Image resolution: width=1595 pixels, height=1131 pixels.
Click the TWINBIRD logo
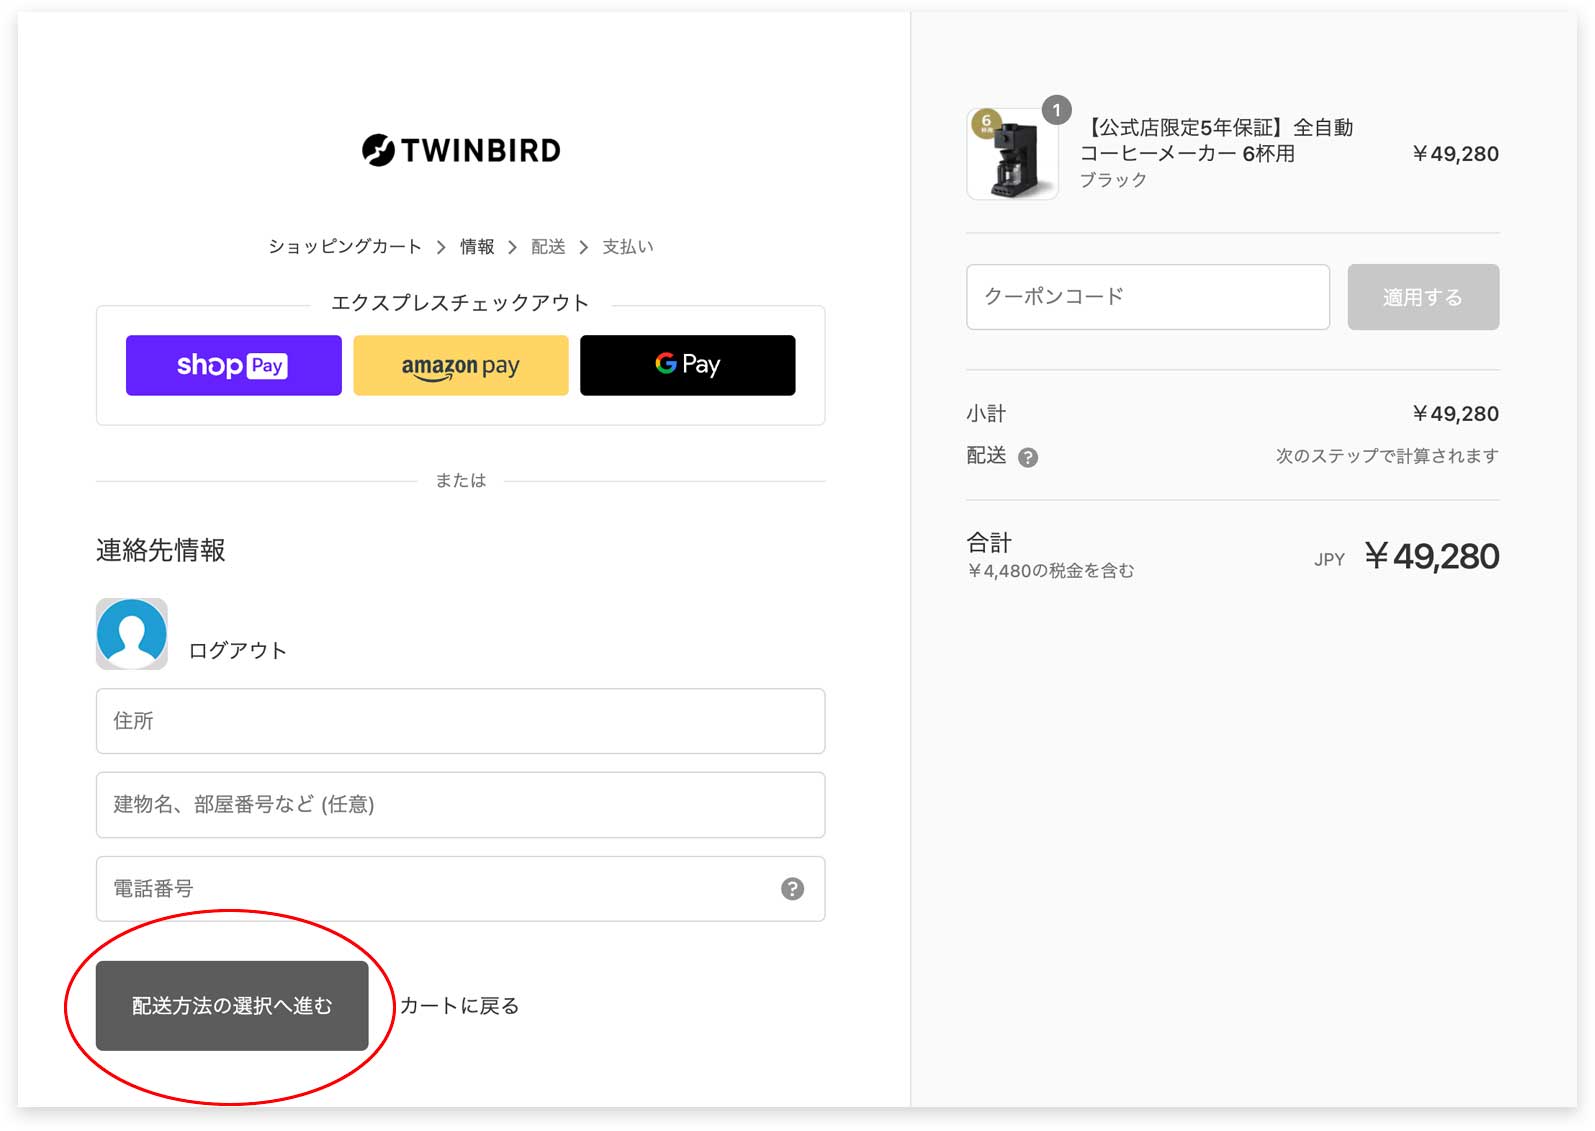coord(461,150)
